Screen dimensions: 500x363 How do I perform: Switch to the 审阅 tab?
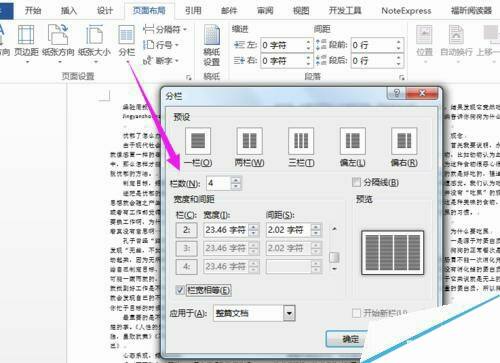265,11
